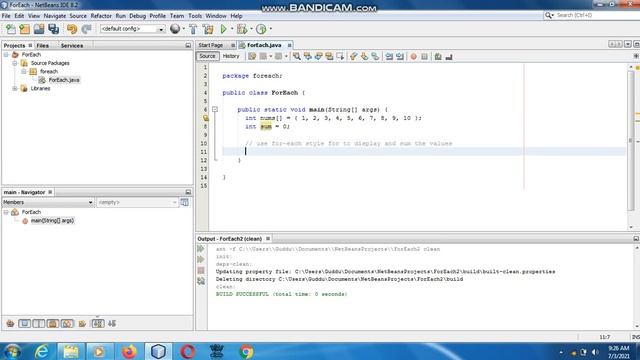
Task: Click the New Project toolbar icon
Action: click(24, 29)
